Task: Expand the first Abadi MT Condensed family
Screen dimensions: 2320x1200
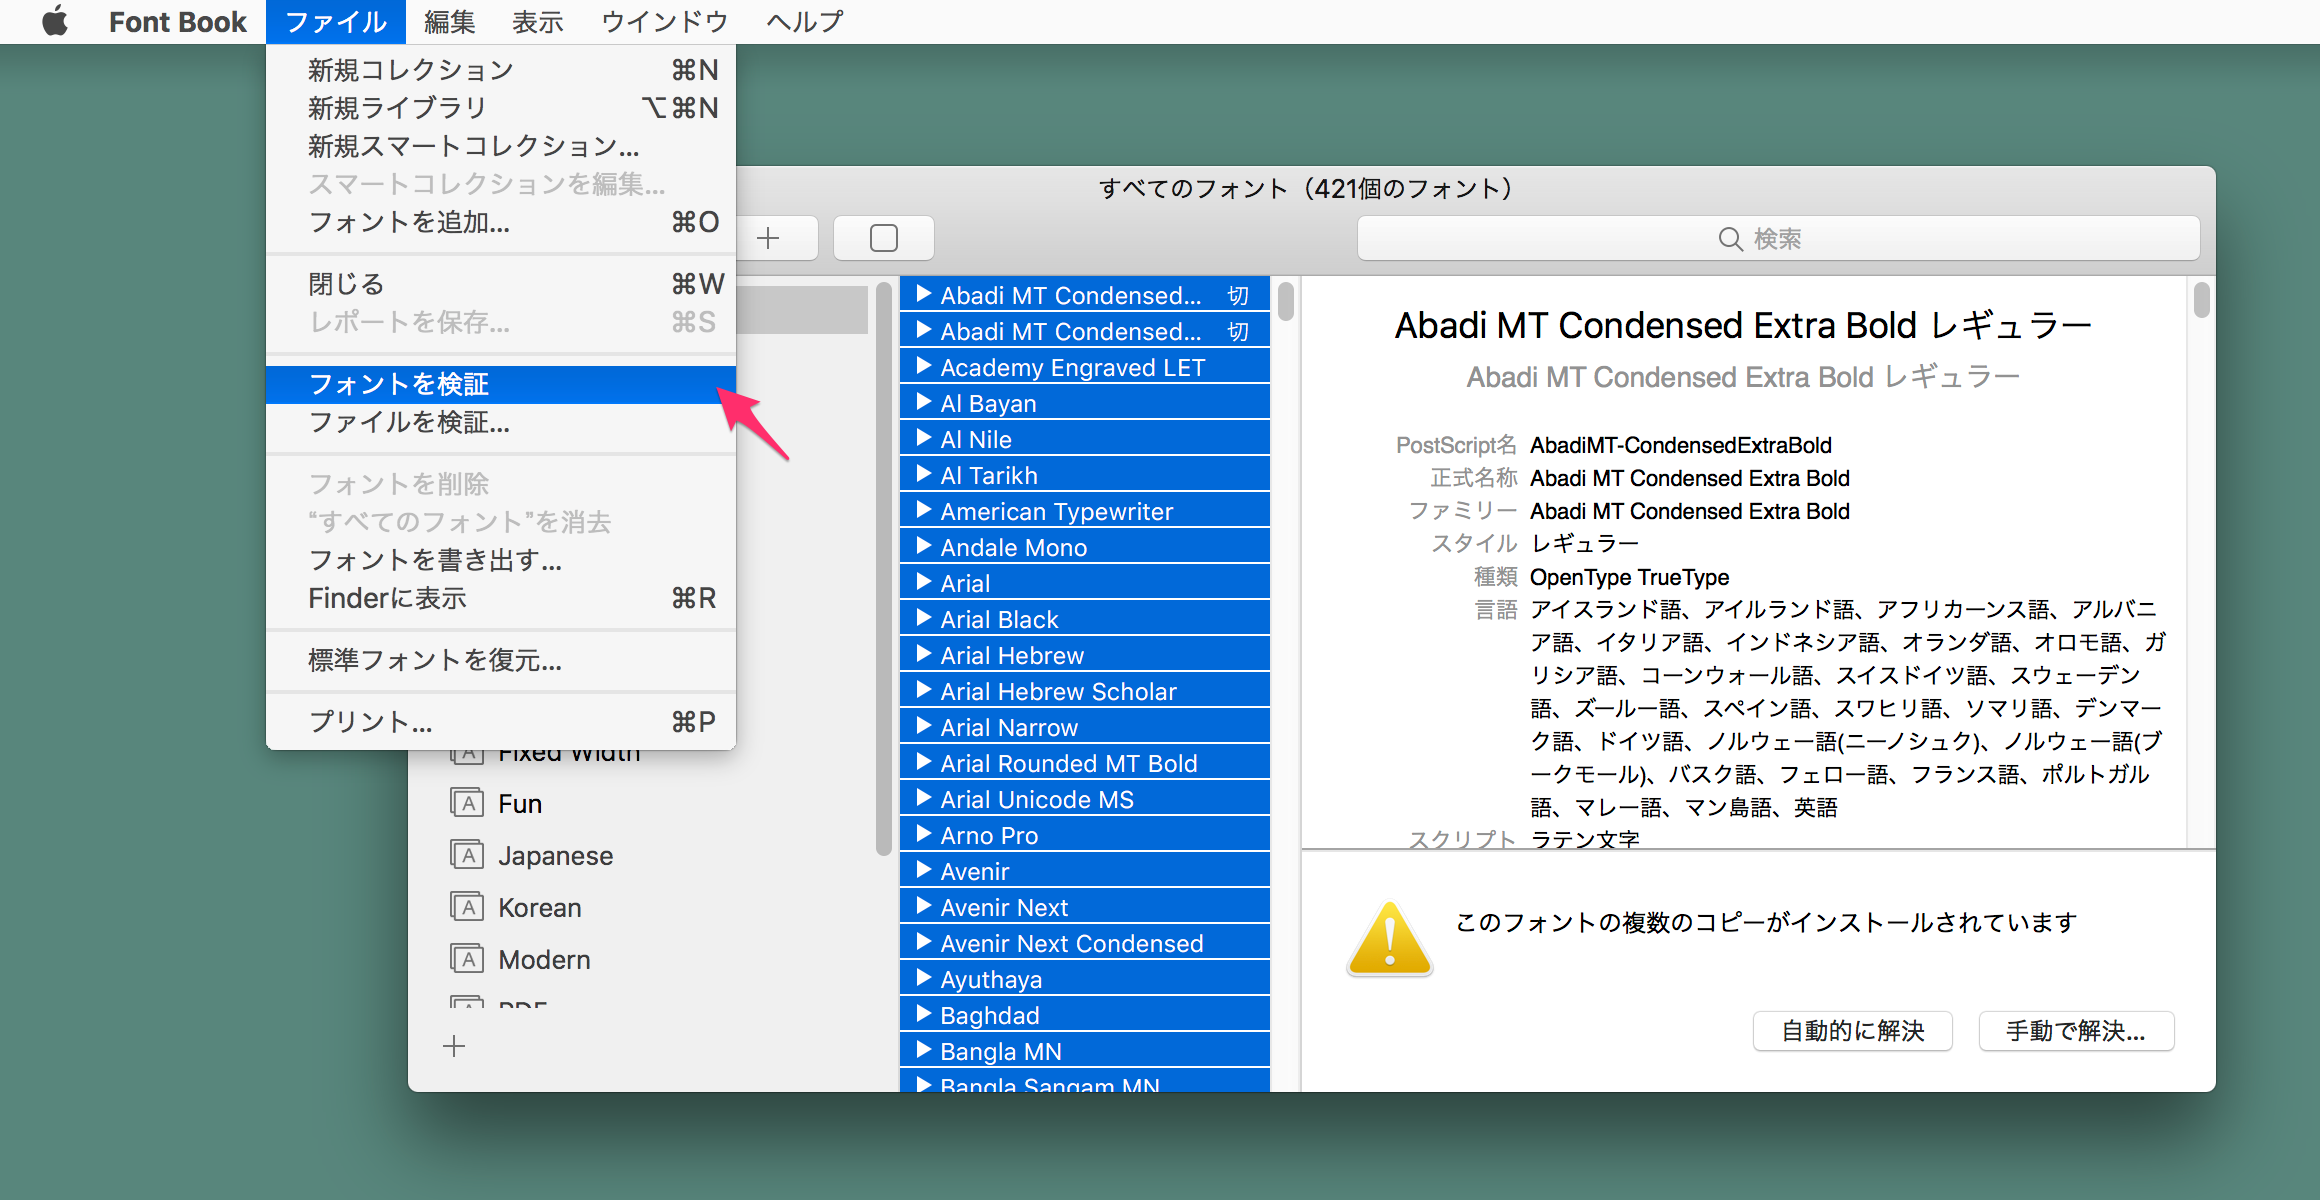Action: pyautogui.click(x=924, y=294)
